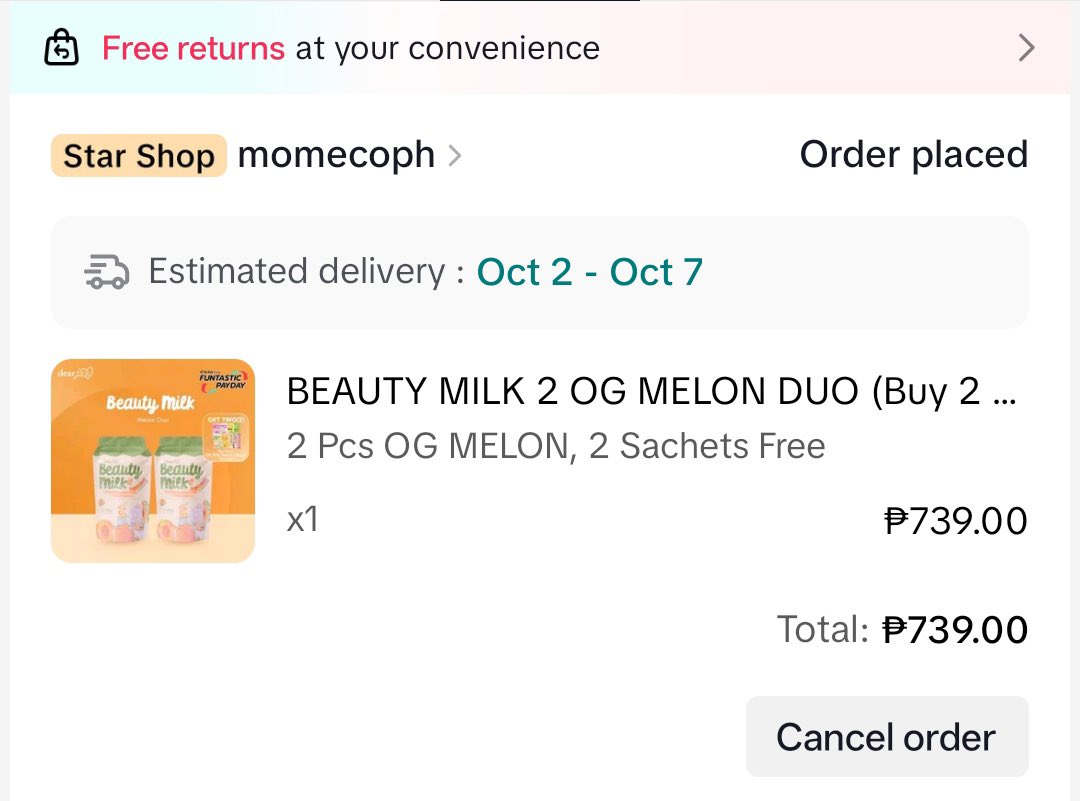Tap the delivery truck icon

point(106,272)
